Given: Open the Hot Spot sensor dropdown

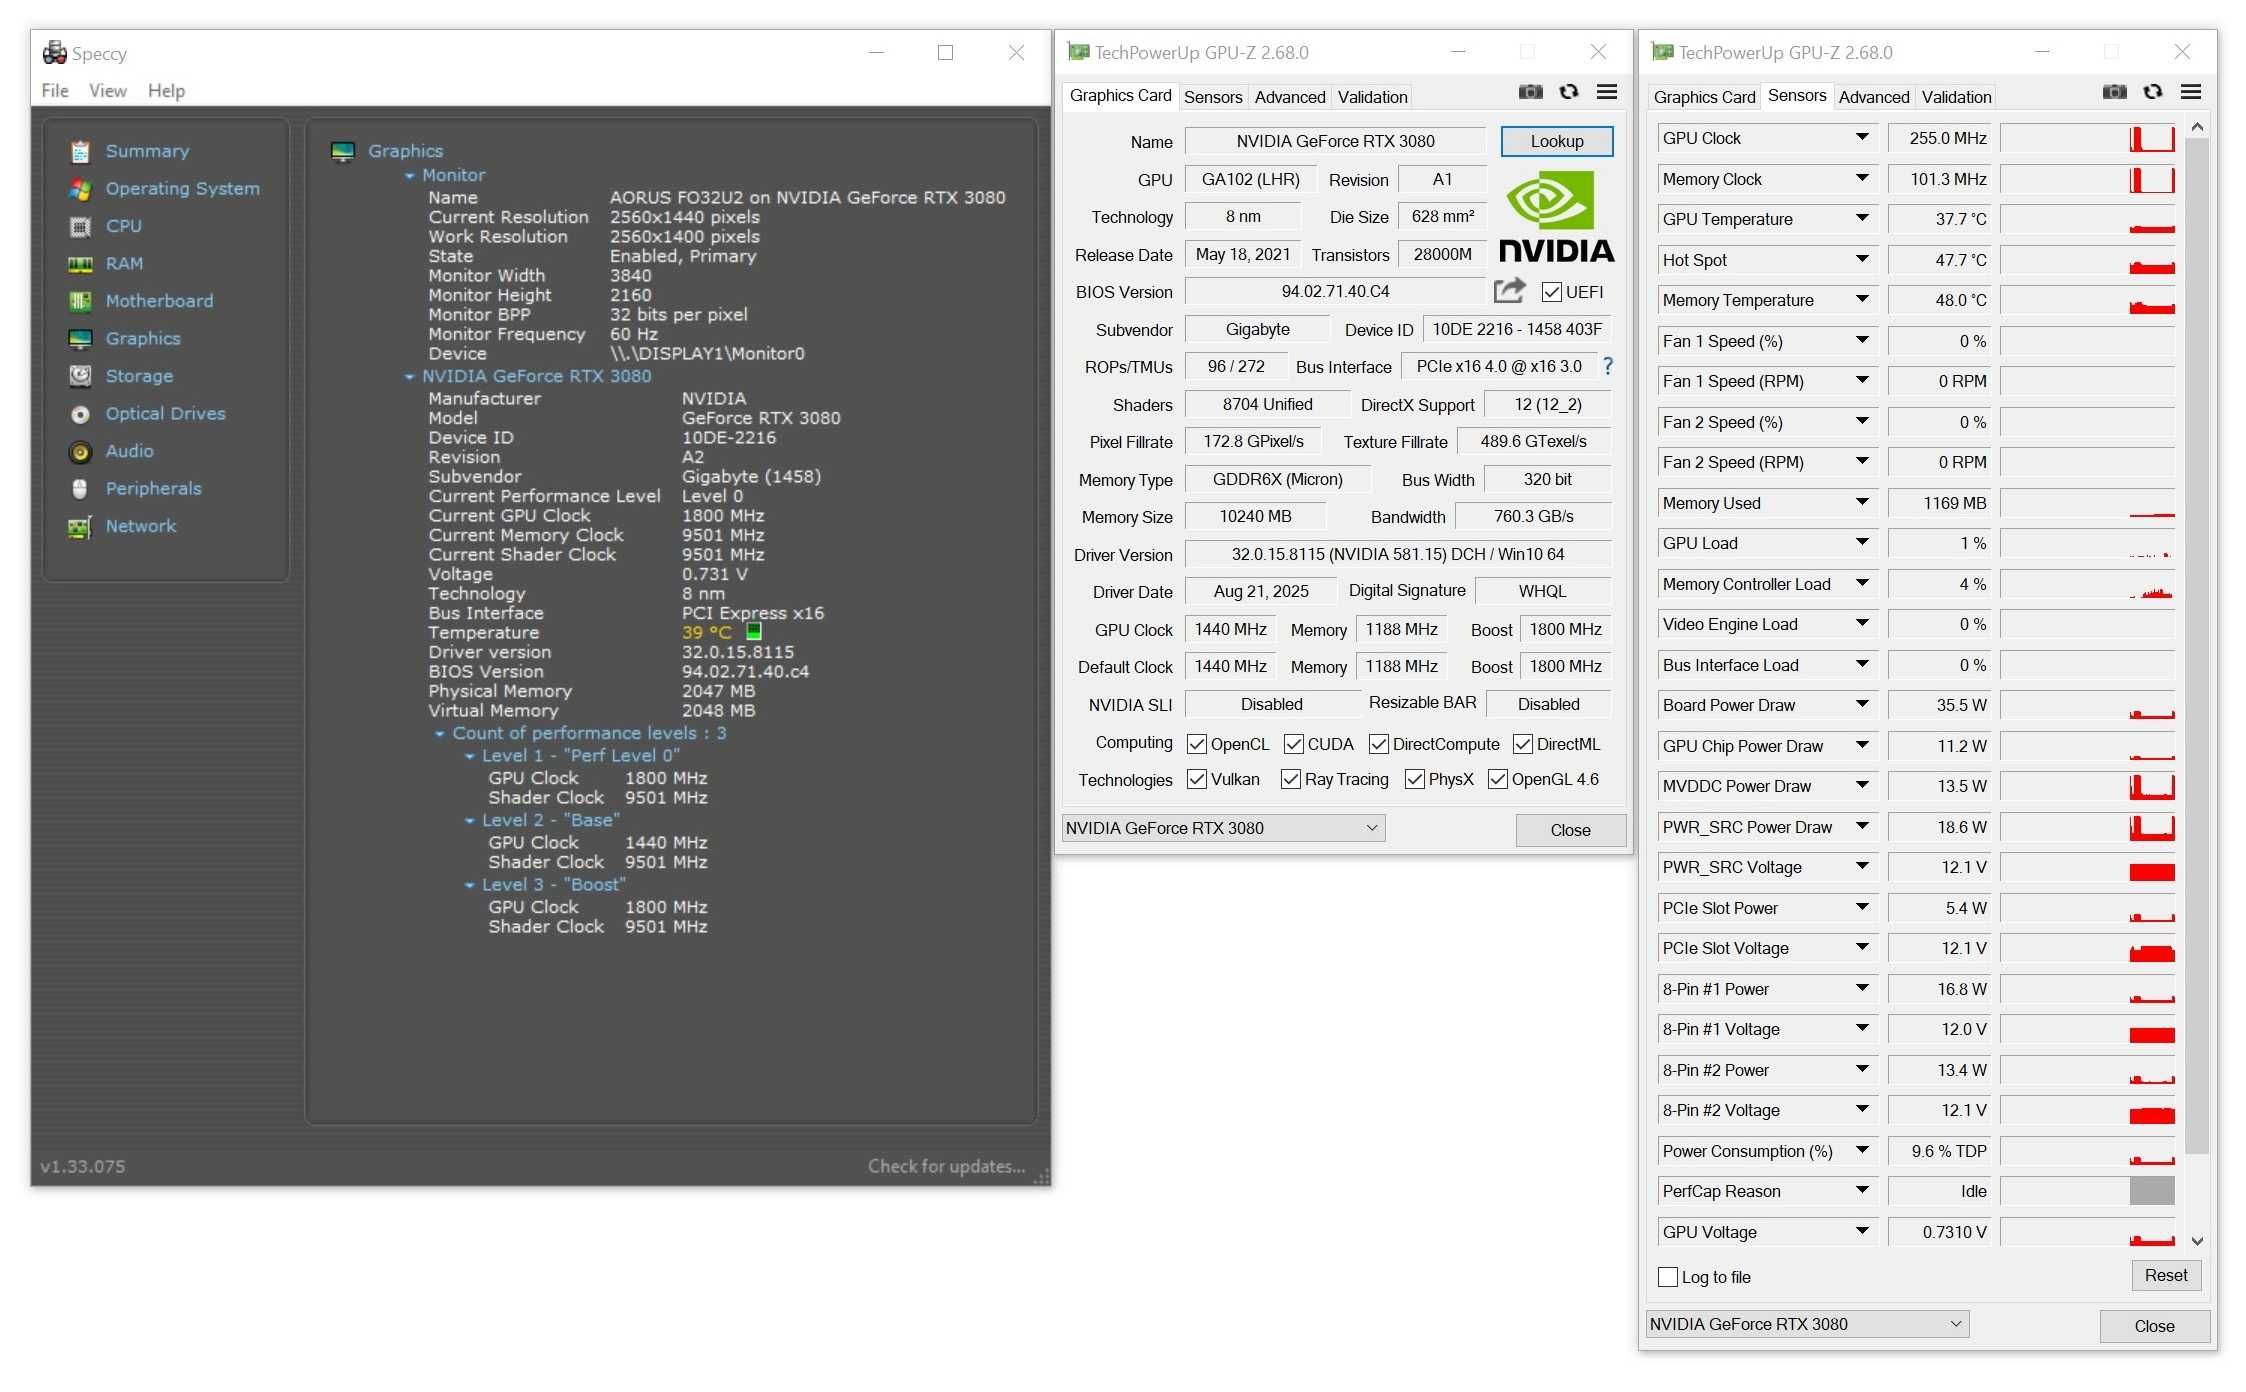Looking at the screenshot, I should tap(1862, 260).
